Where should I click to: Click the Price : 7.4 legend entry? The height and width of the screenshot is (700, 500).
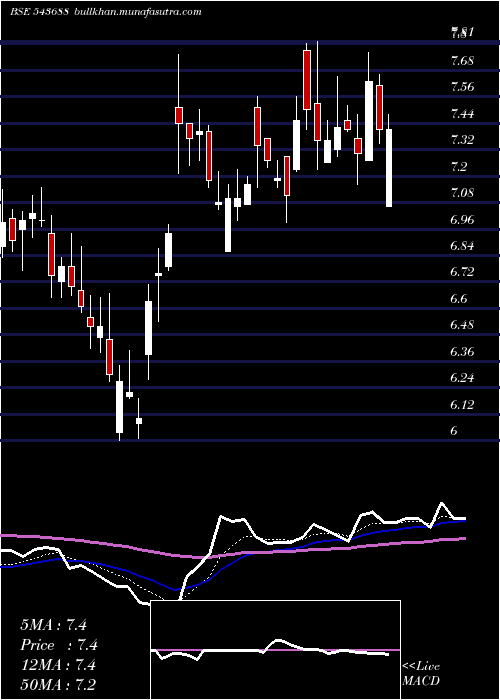[x=59, y=645]
